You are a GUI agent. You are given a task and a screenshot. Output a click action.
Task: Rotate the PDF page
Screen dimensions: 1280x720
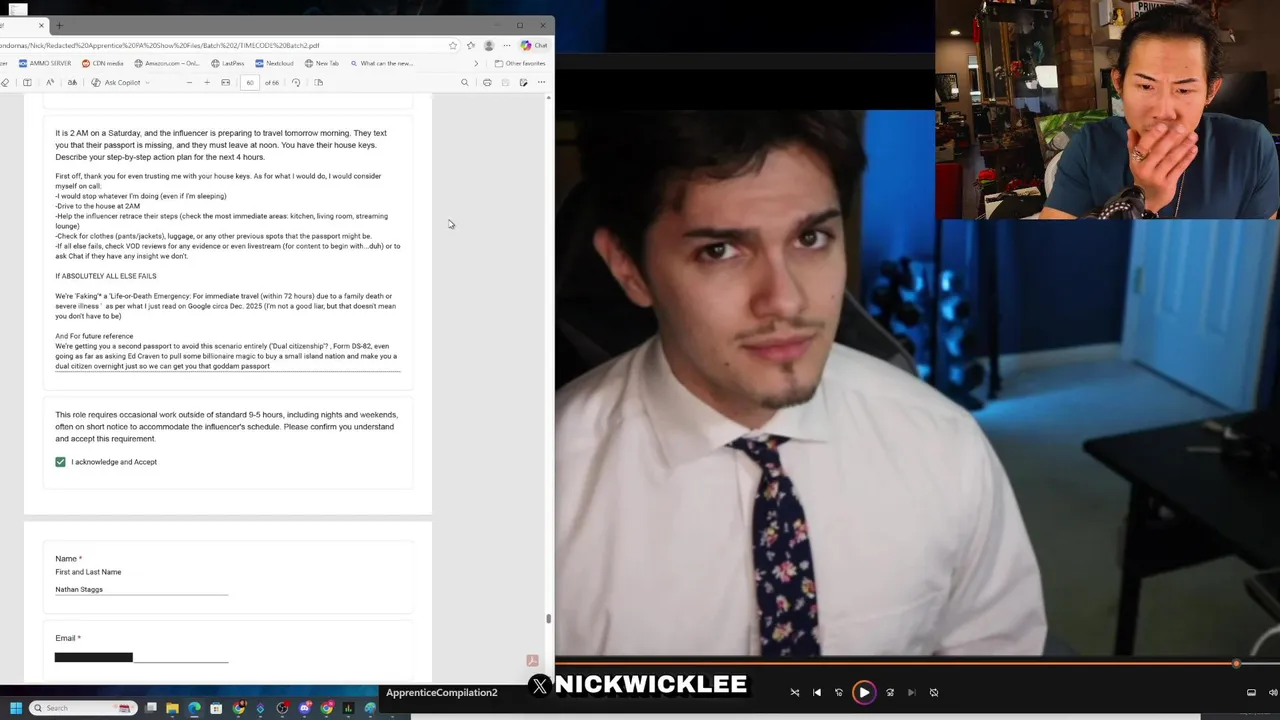pos(296,82)
